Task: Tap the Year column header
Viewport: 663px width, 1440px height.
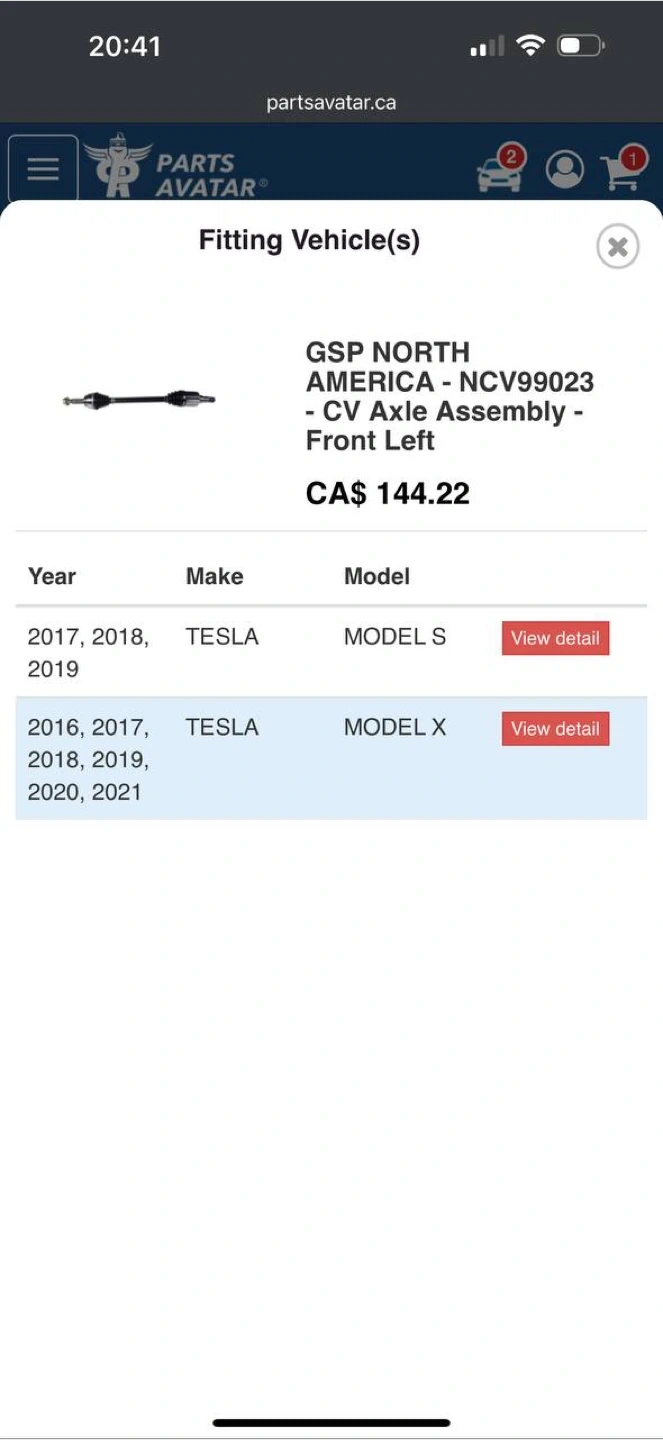Action: point(52,576)
